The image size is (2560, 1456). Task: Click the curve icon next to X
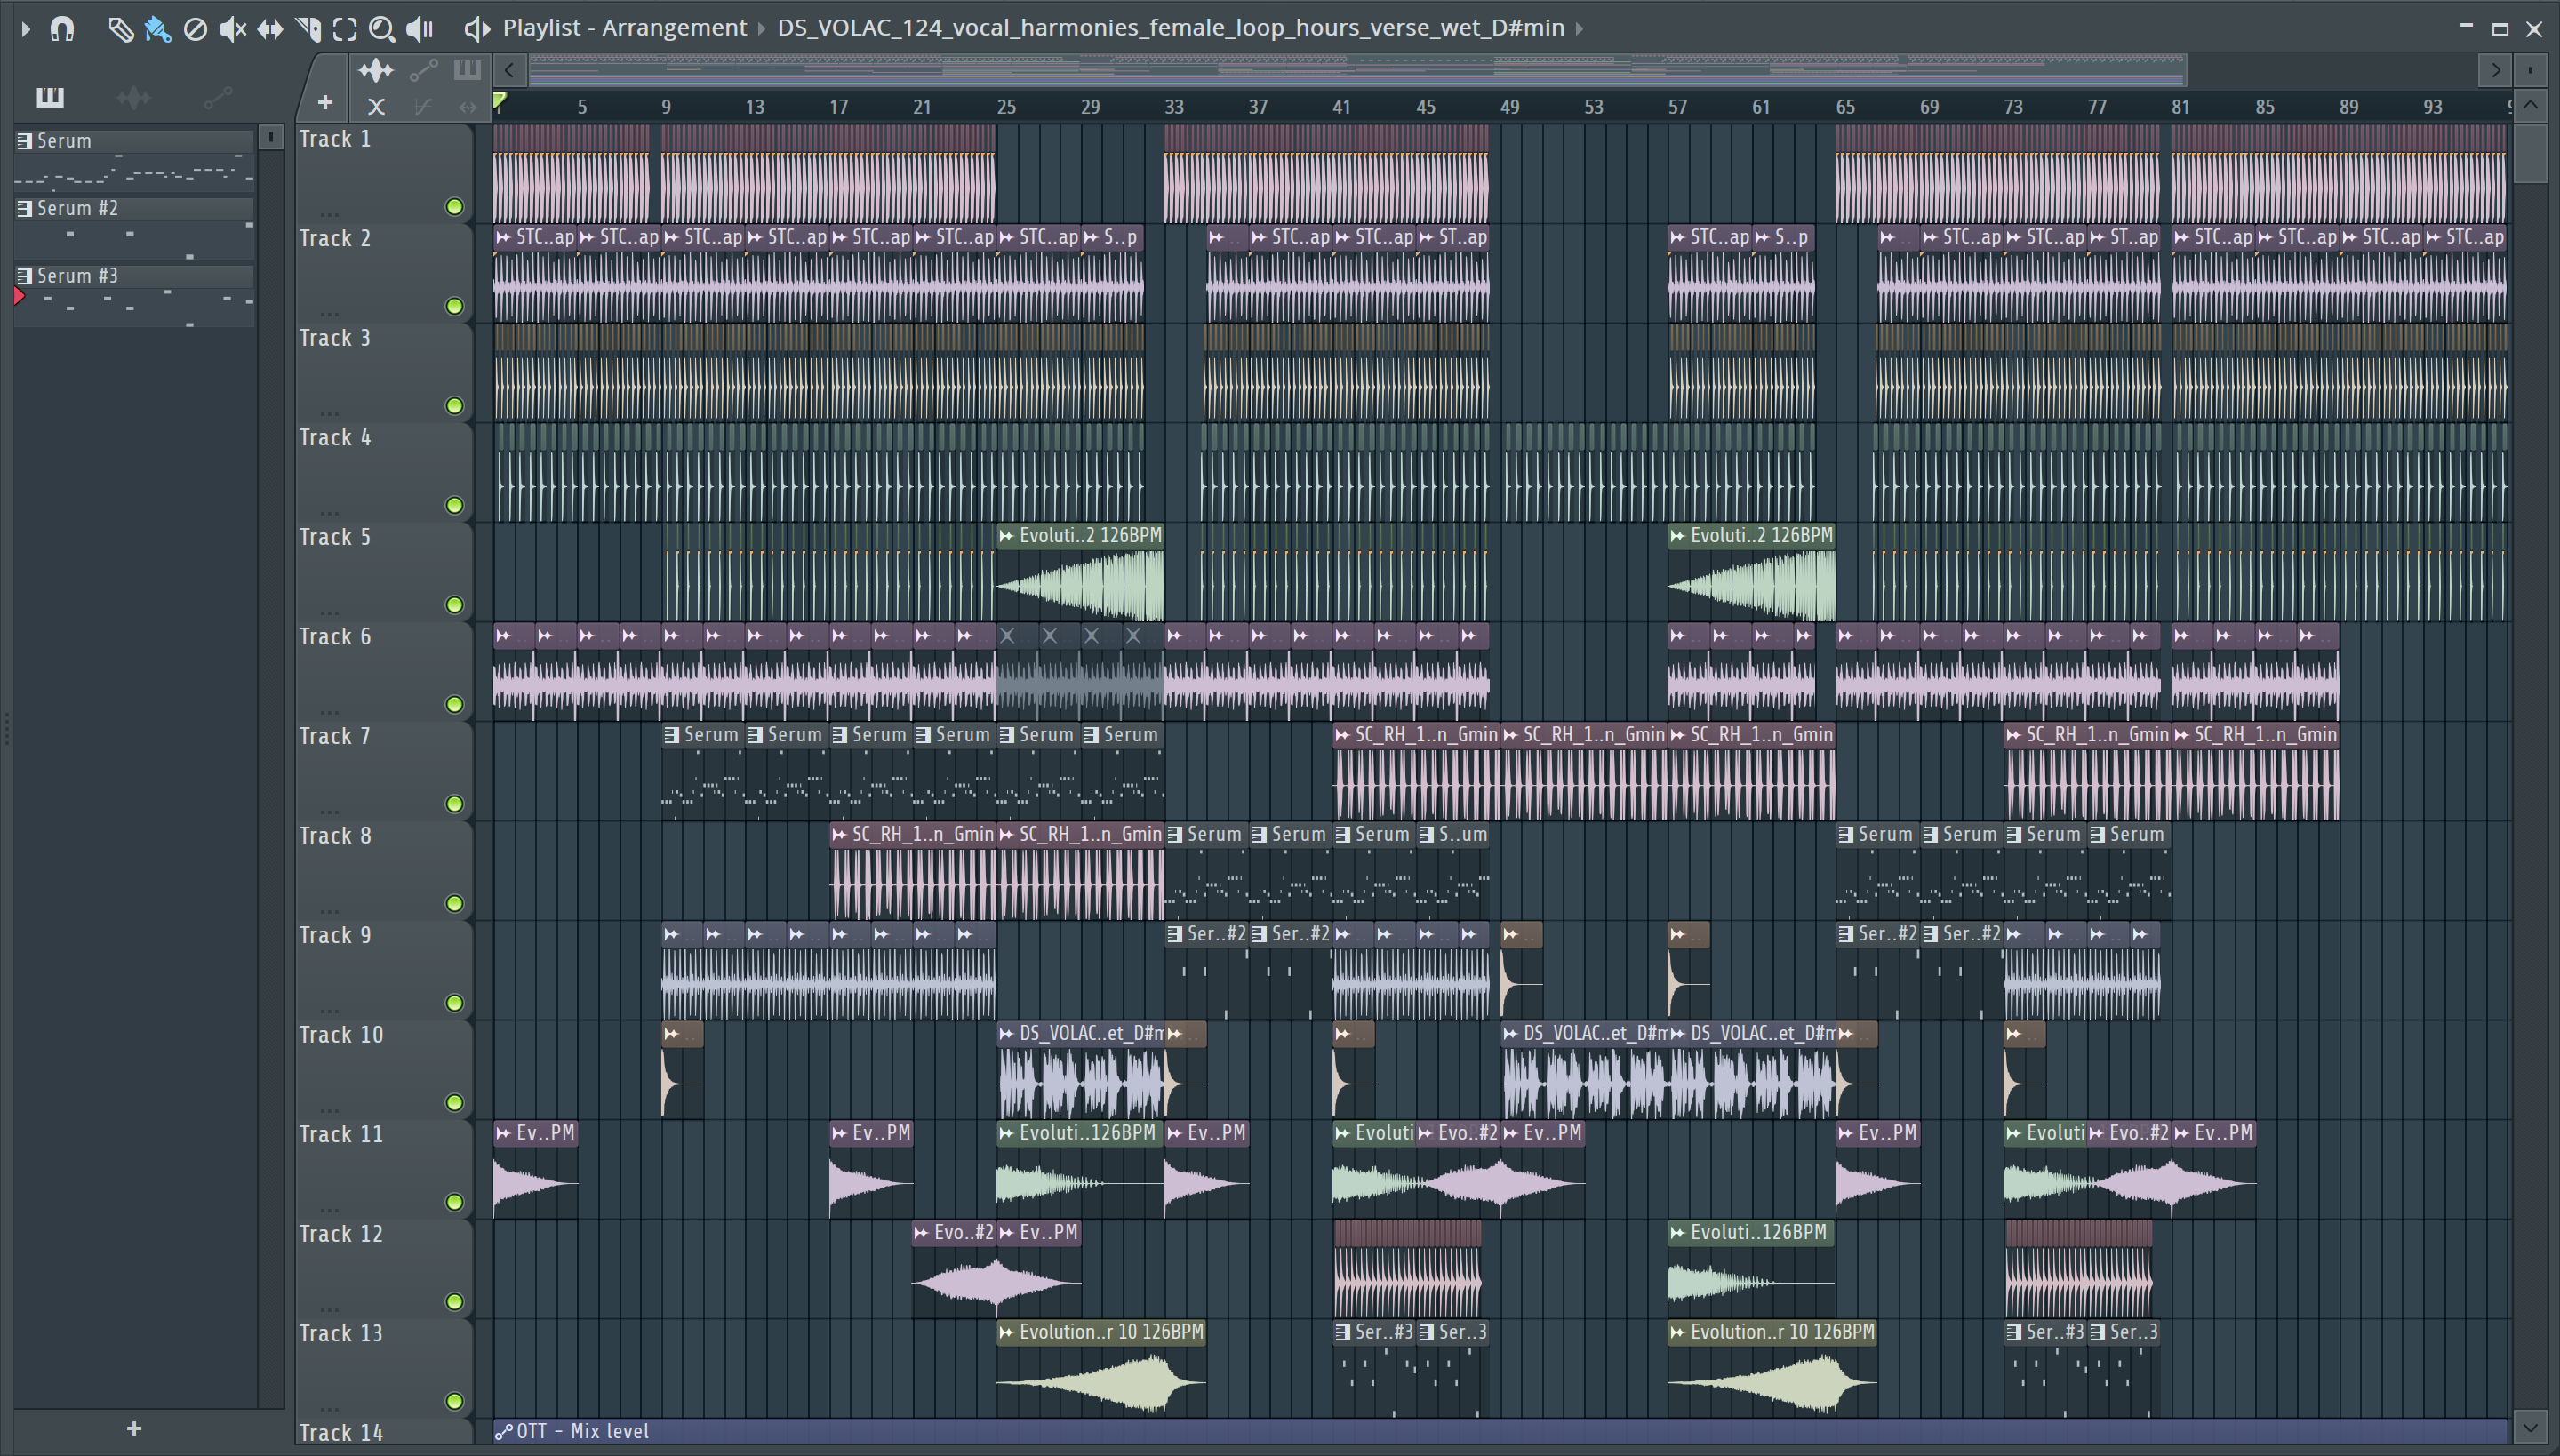(423, 106)
